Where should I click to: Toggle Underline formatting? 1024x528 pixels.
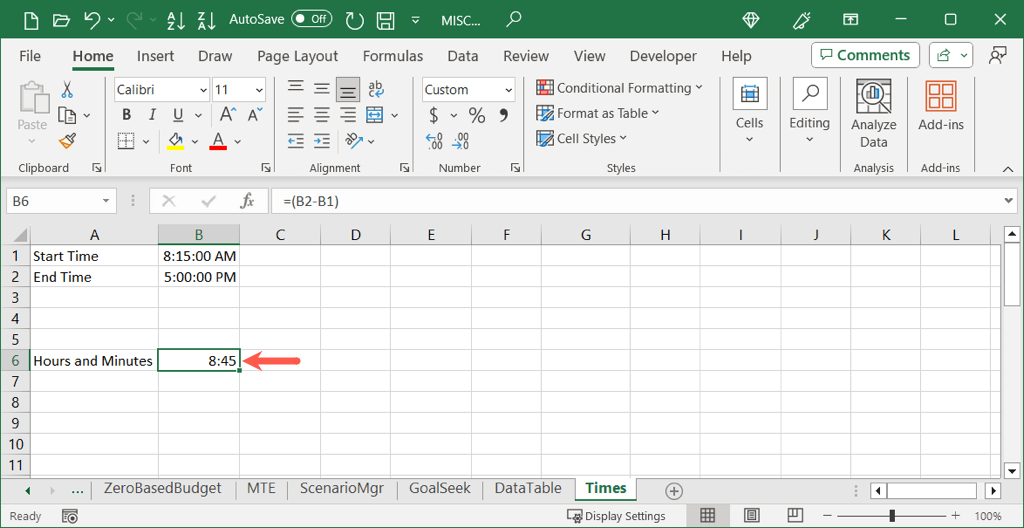click(x=178, y=116)
